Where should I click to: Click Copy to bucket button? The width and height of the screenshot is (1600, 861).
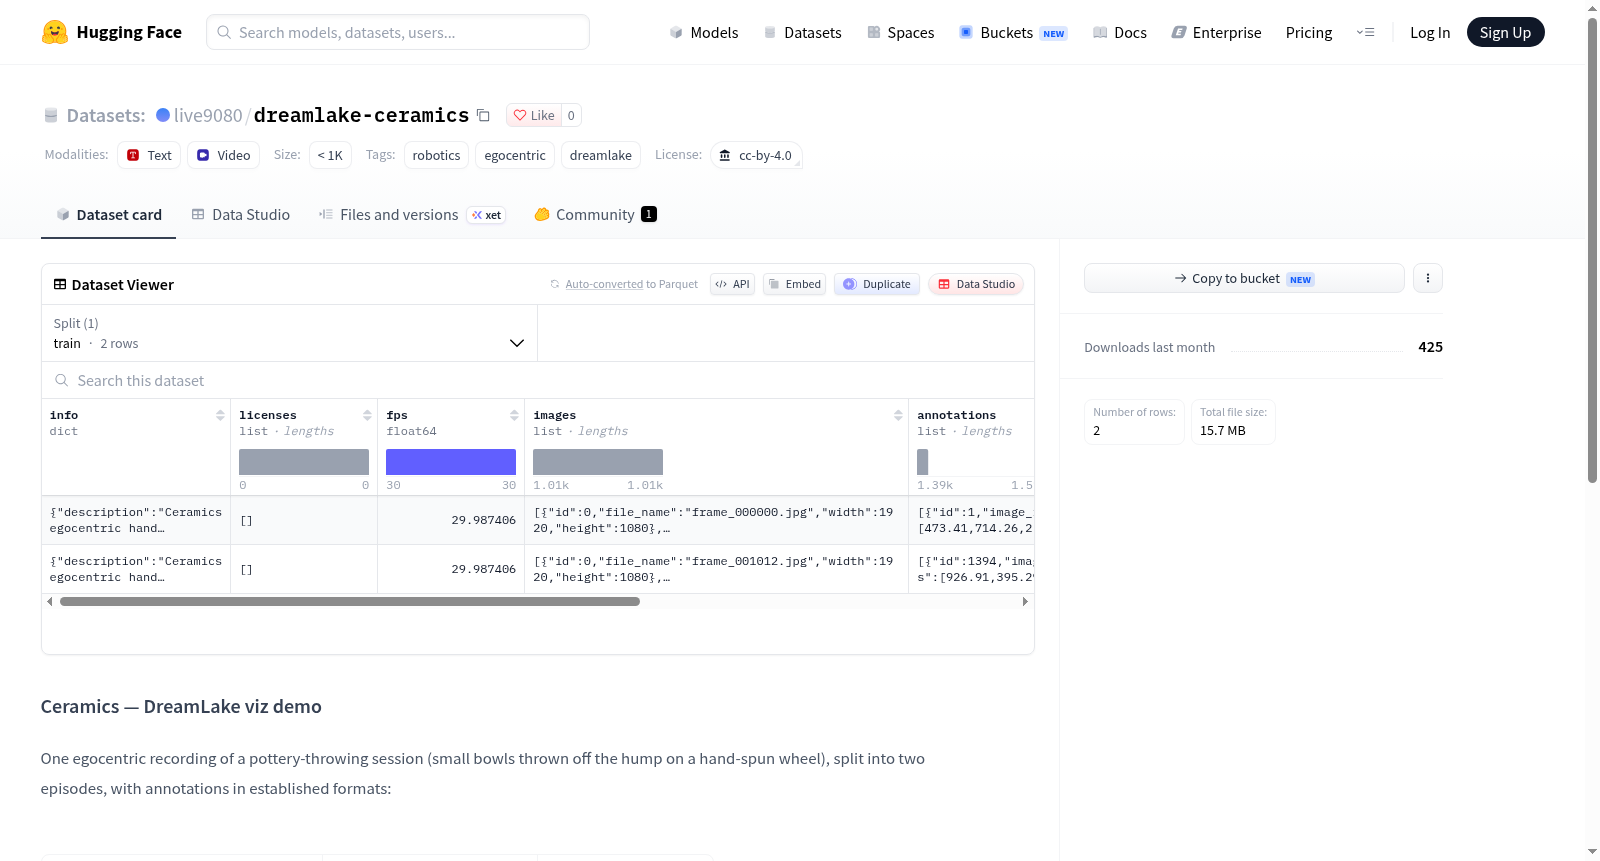(x=1244, y=278)
